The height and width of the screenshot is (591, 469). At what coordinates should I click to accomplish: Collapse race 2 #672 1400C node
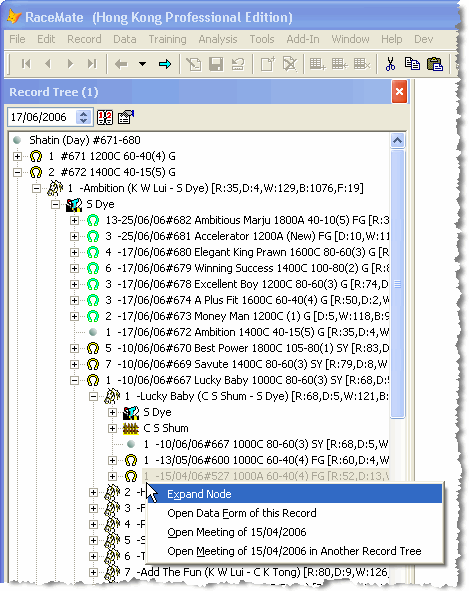click(17, 172)
